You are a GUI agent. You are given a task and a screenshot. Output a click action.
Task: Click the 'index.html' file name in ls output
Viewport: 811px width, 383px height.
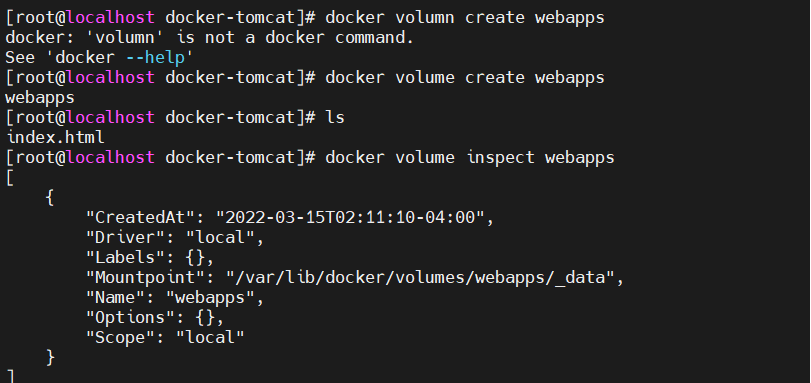coord(55,137)
